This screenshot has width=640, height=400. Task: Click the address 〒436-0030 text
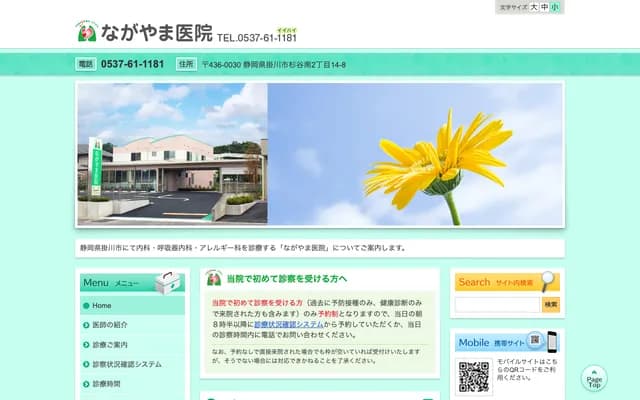(274, 65)
